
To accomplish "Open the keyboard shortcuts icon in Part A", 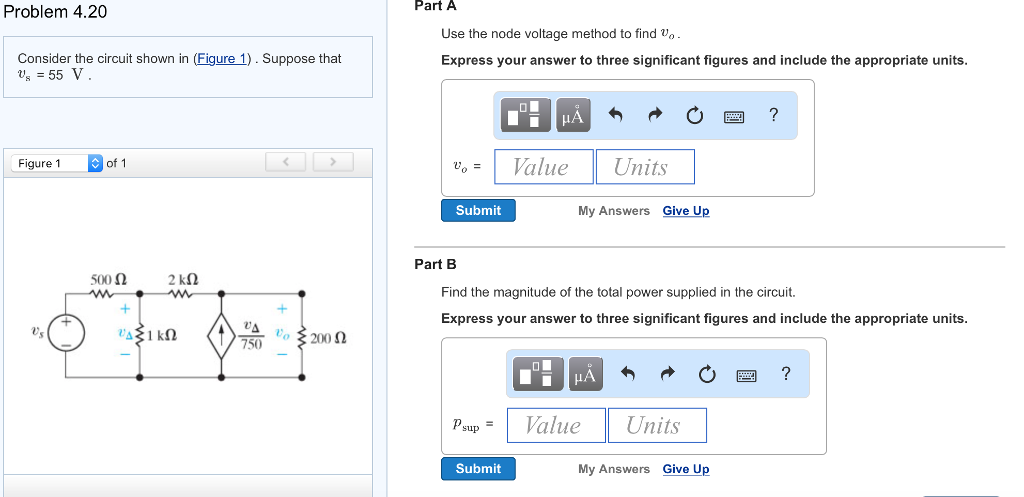I will (734, 116).
